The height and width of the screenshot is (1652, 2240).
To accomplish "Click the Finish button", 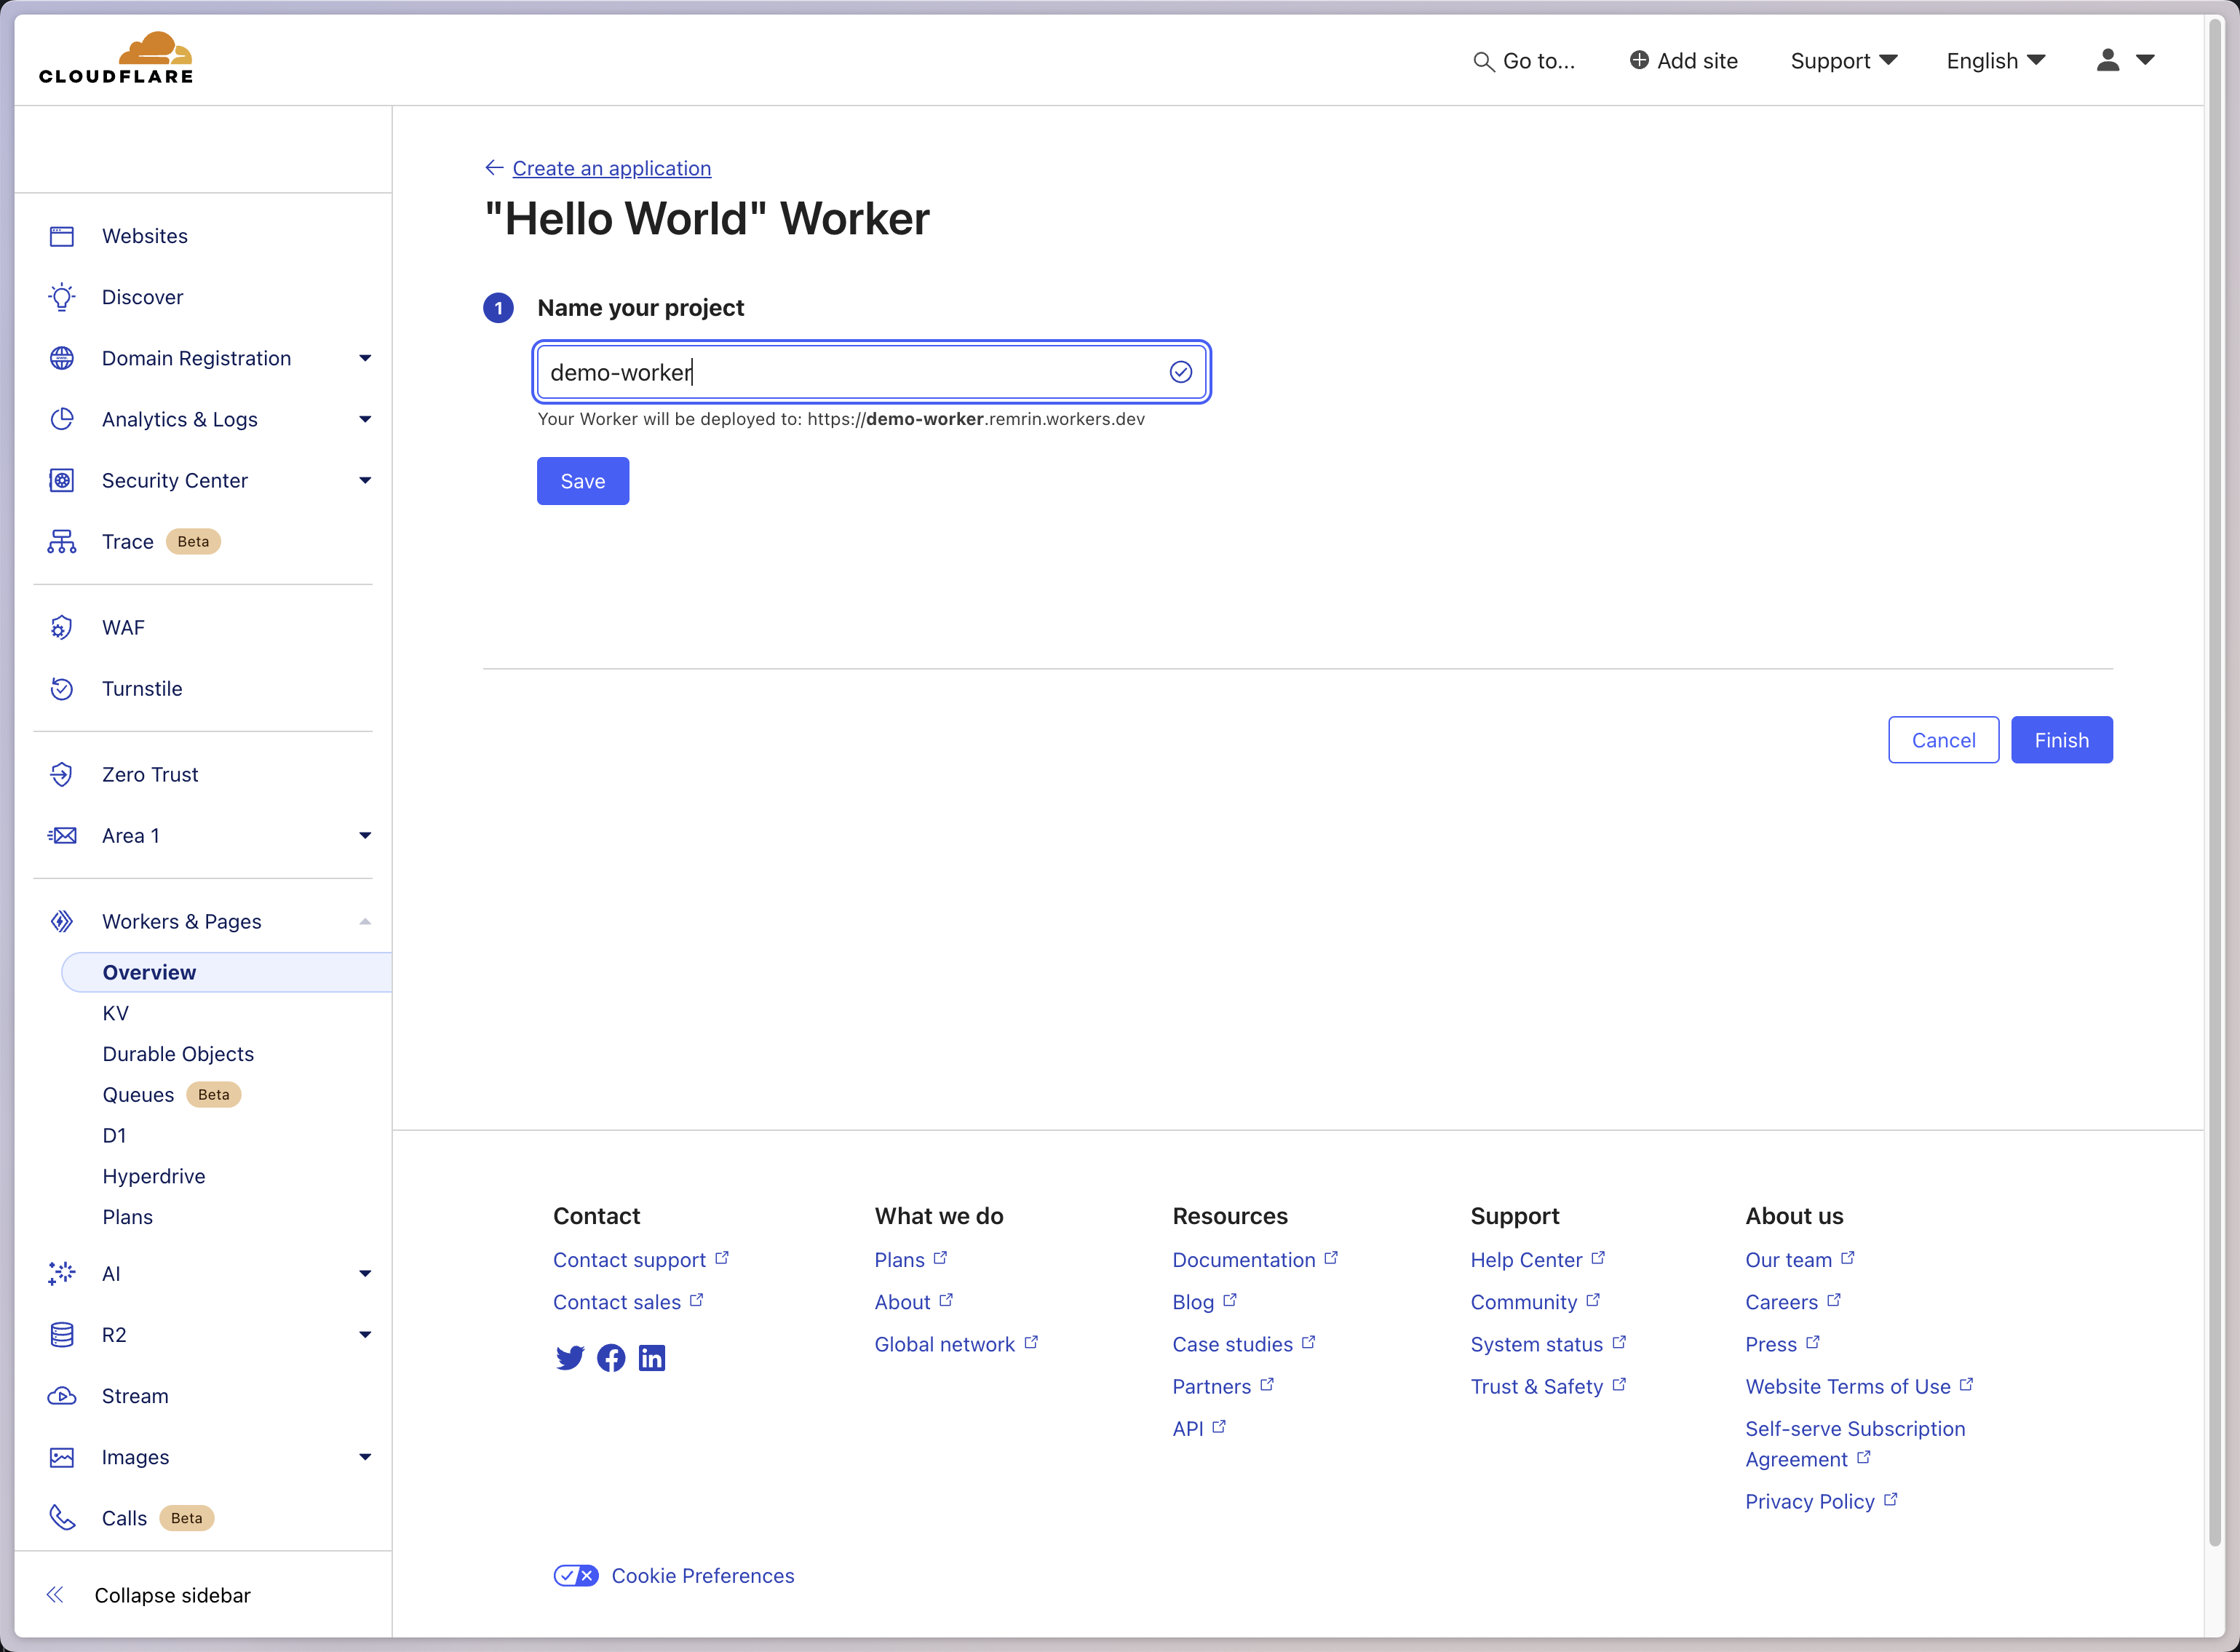I will (2061, 740).
